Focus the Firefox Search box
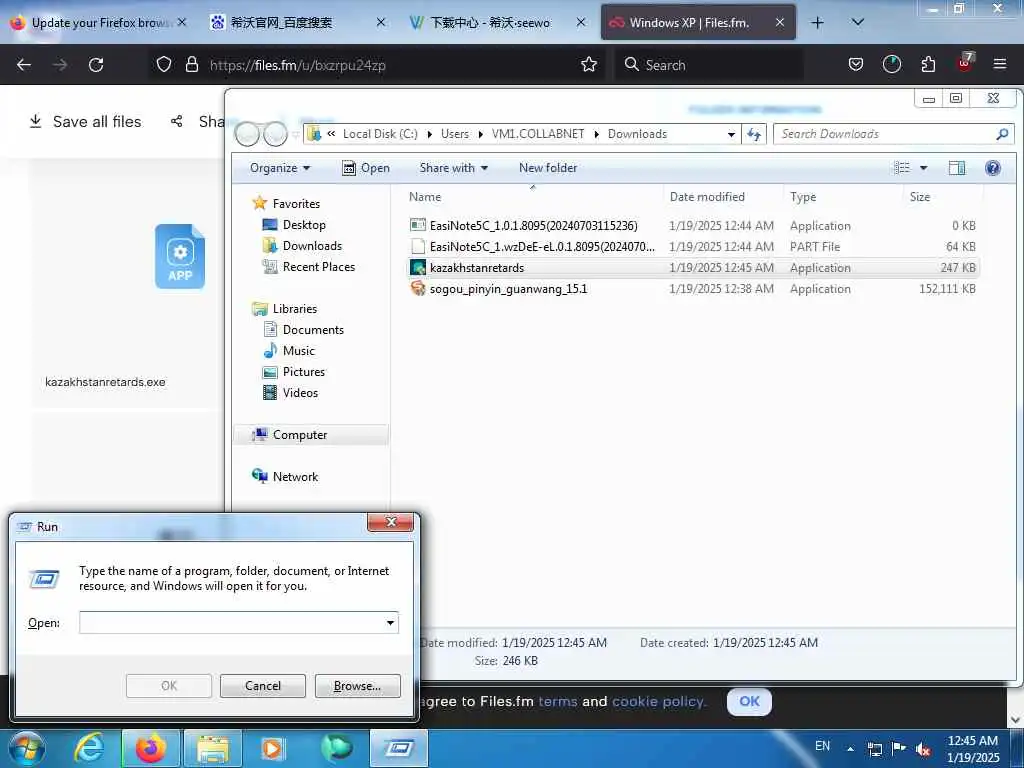 [x=709, y=65]
